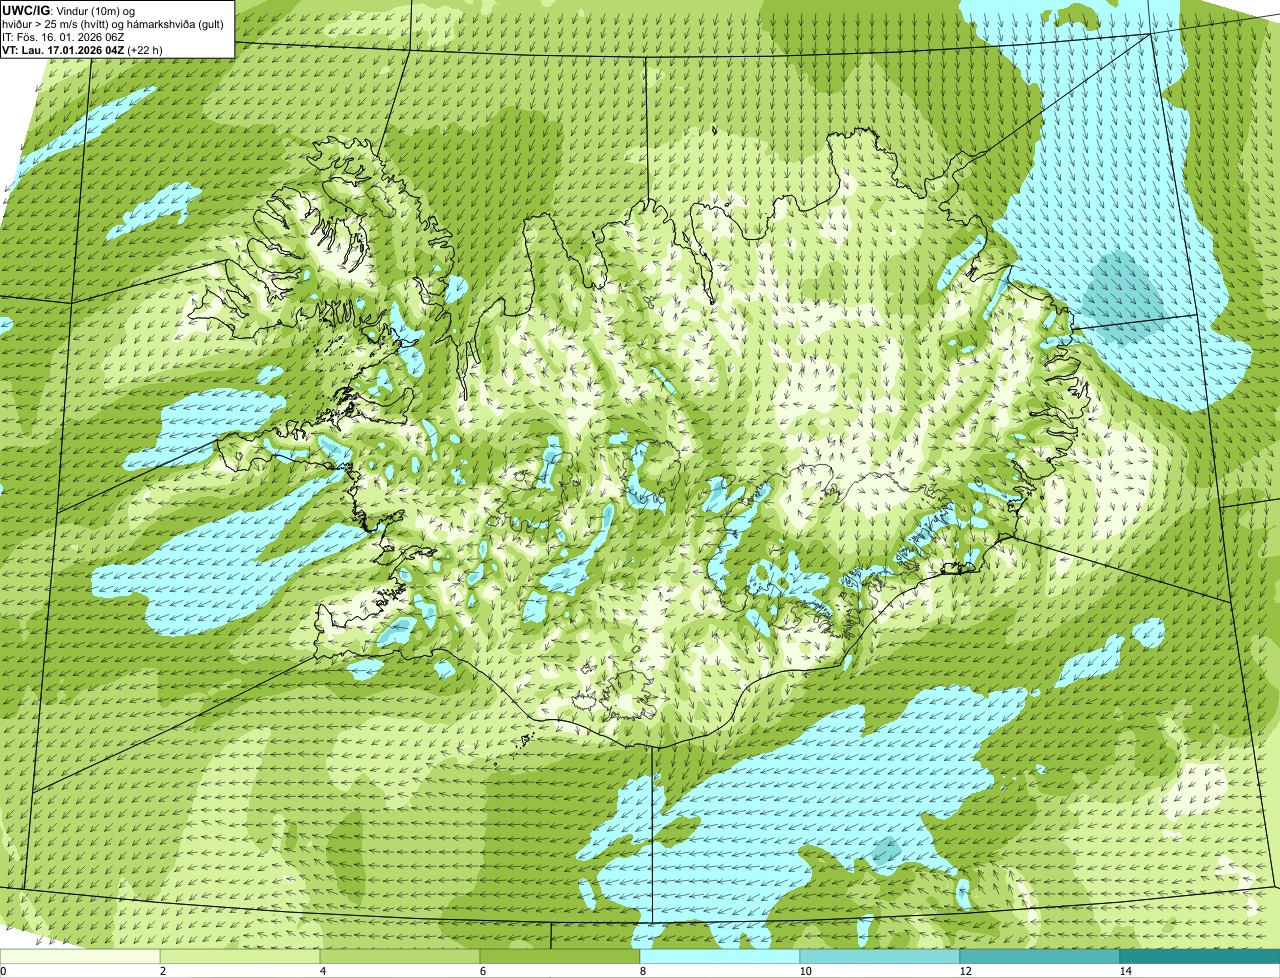Click the "IT: Fös. 16. 01. 2026 06Z" line
The height and width of the screenshot is (978, 1280).
coord(64,37)
